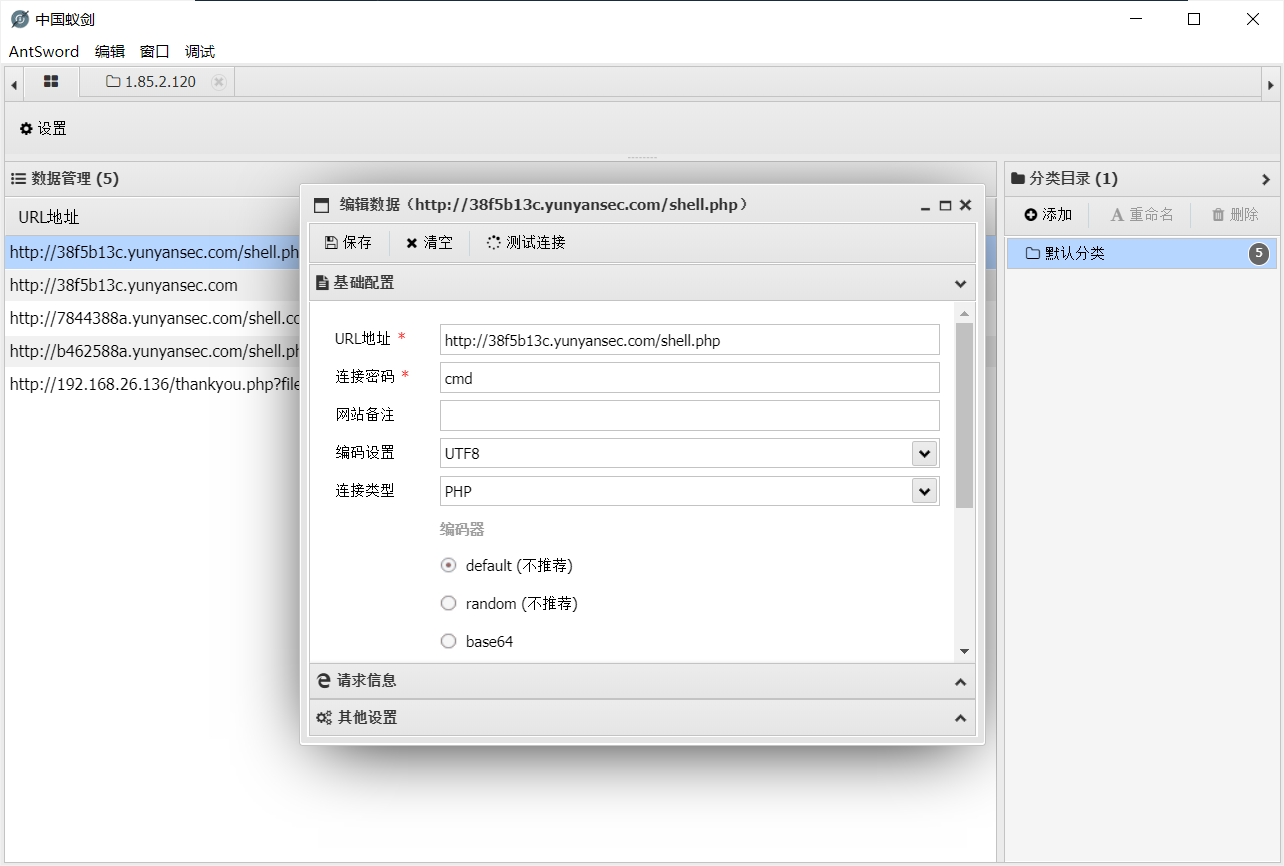1284x866 pixels.
Task: Close the 1.85.2.120 tab with its X icon
Action: pos(219,82)
